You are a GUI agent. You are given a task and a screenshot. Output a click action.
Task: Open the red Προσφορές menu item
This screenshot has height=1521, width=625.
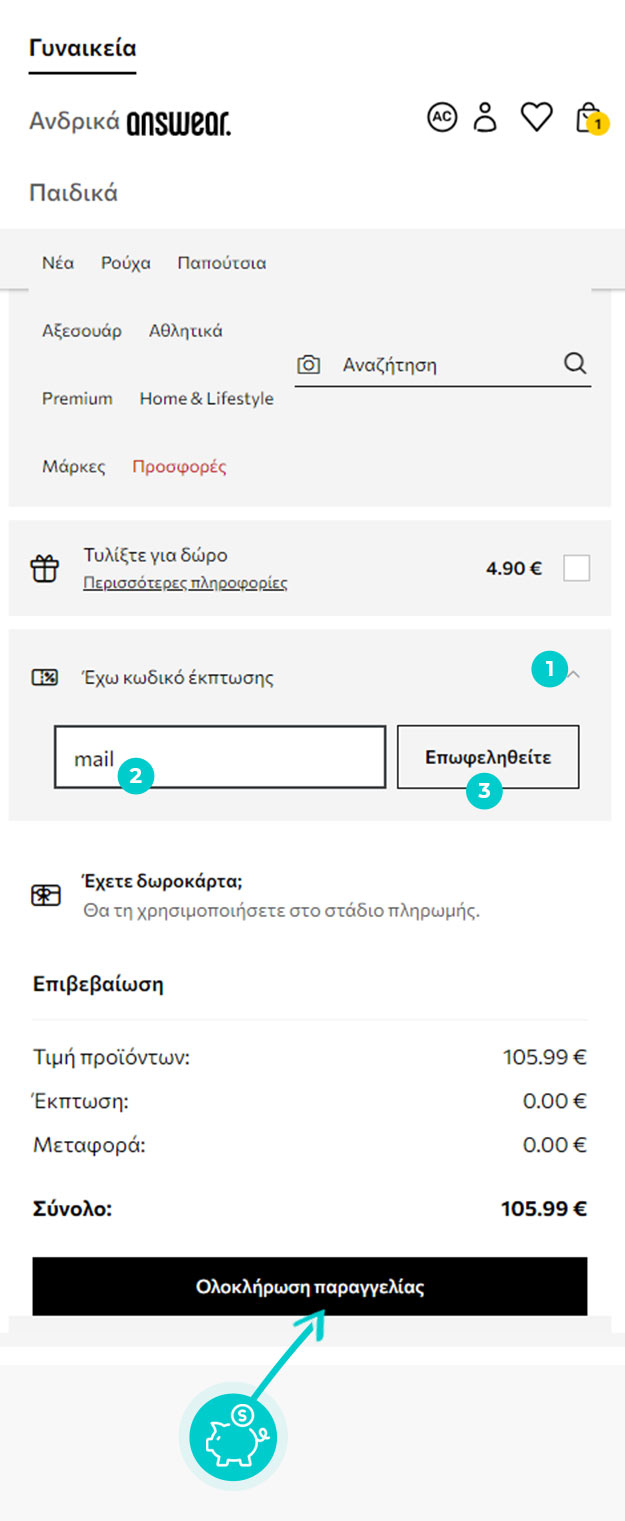coord(179,467)
